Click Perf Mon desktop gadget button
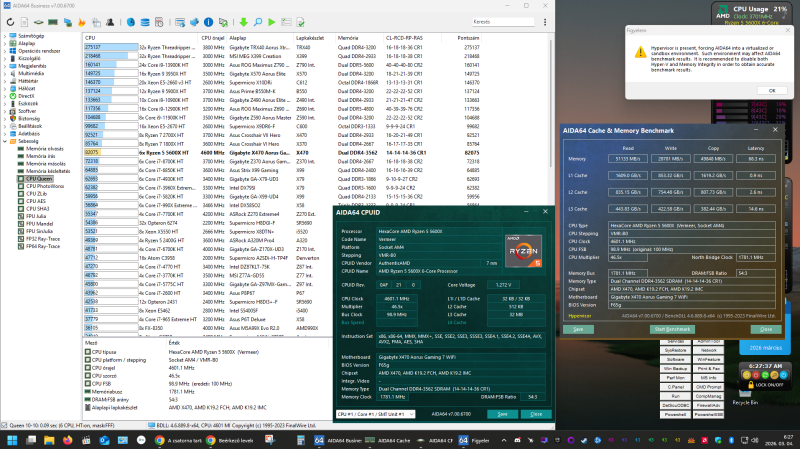The height and width of the screenshot is (449, 800). click(x=676, y=378)
